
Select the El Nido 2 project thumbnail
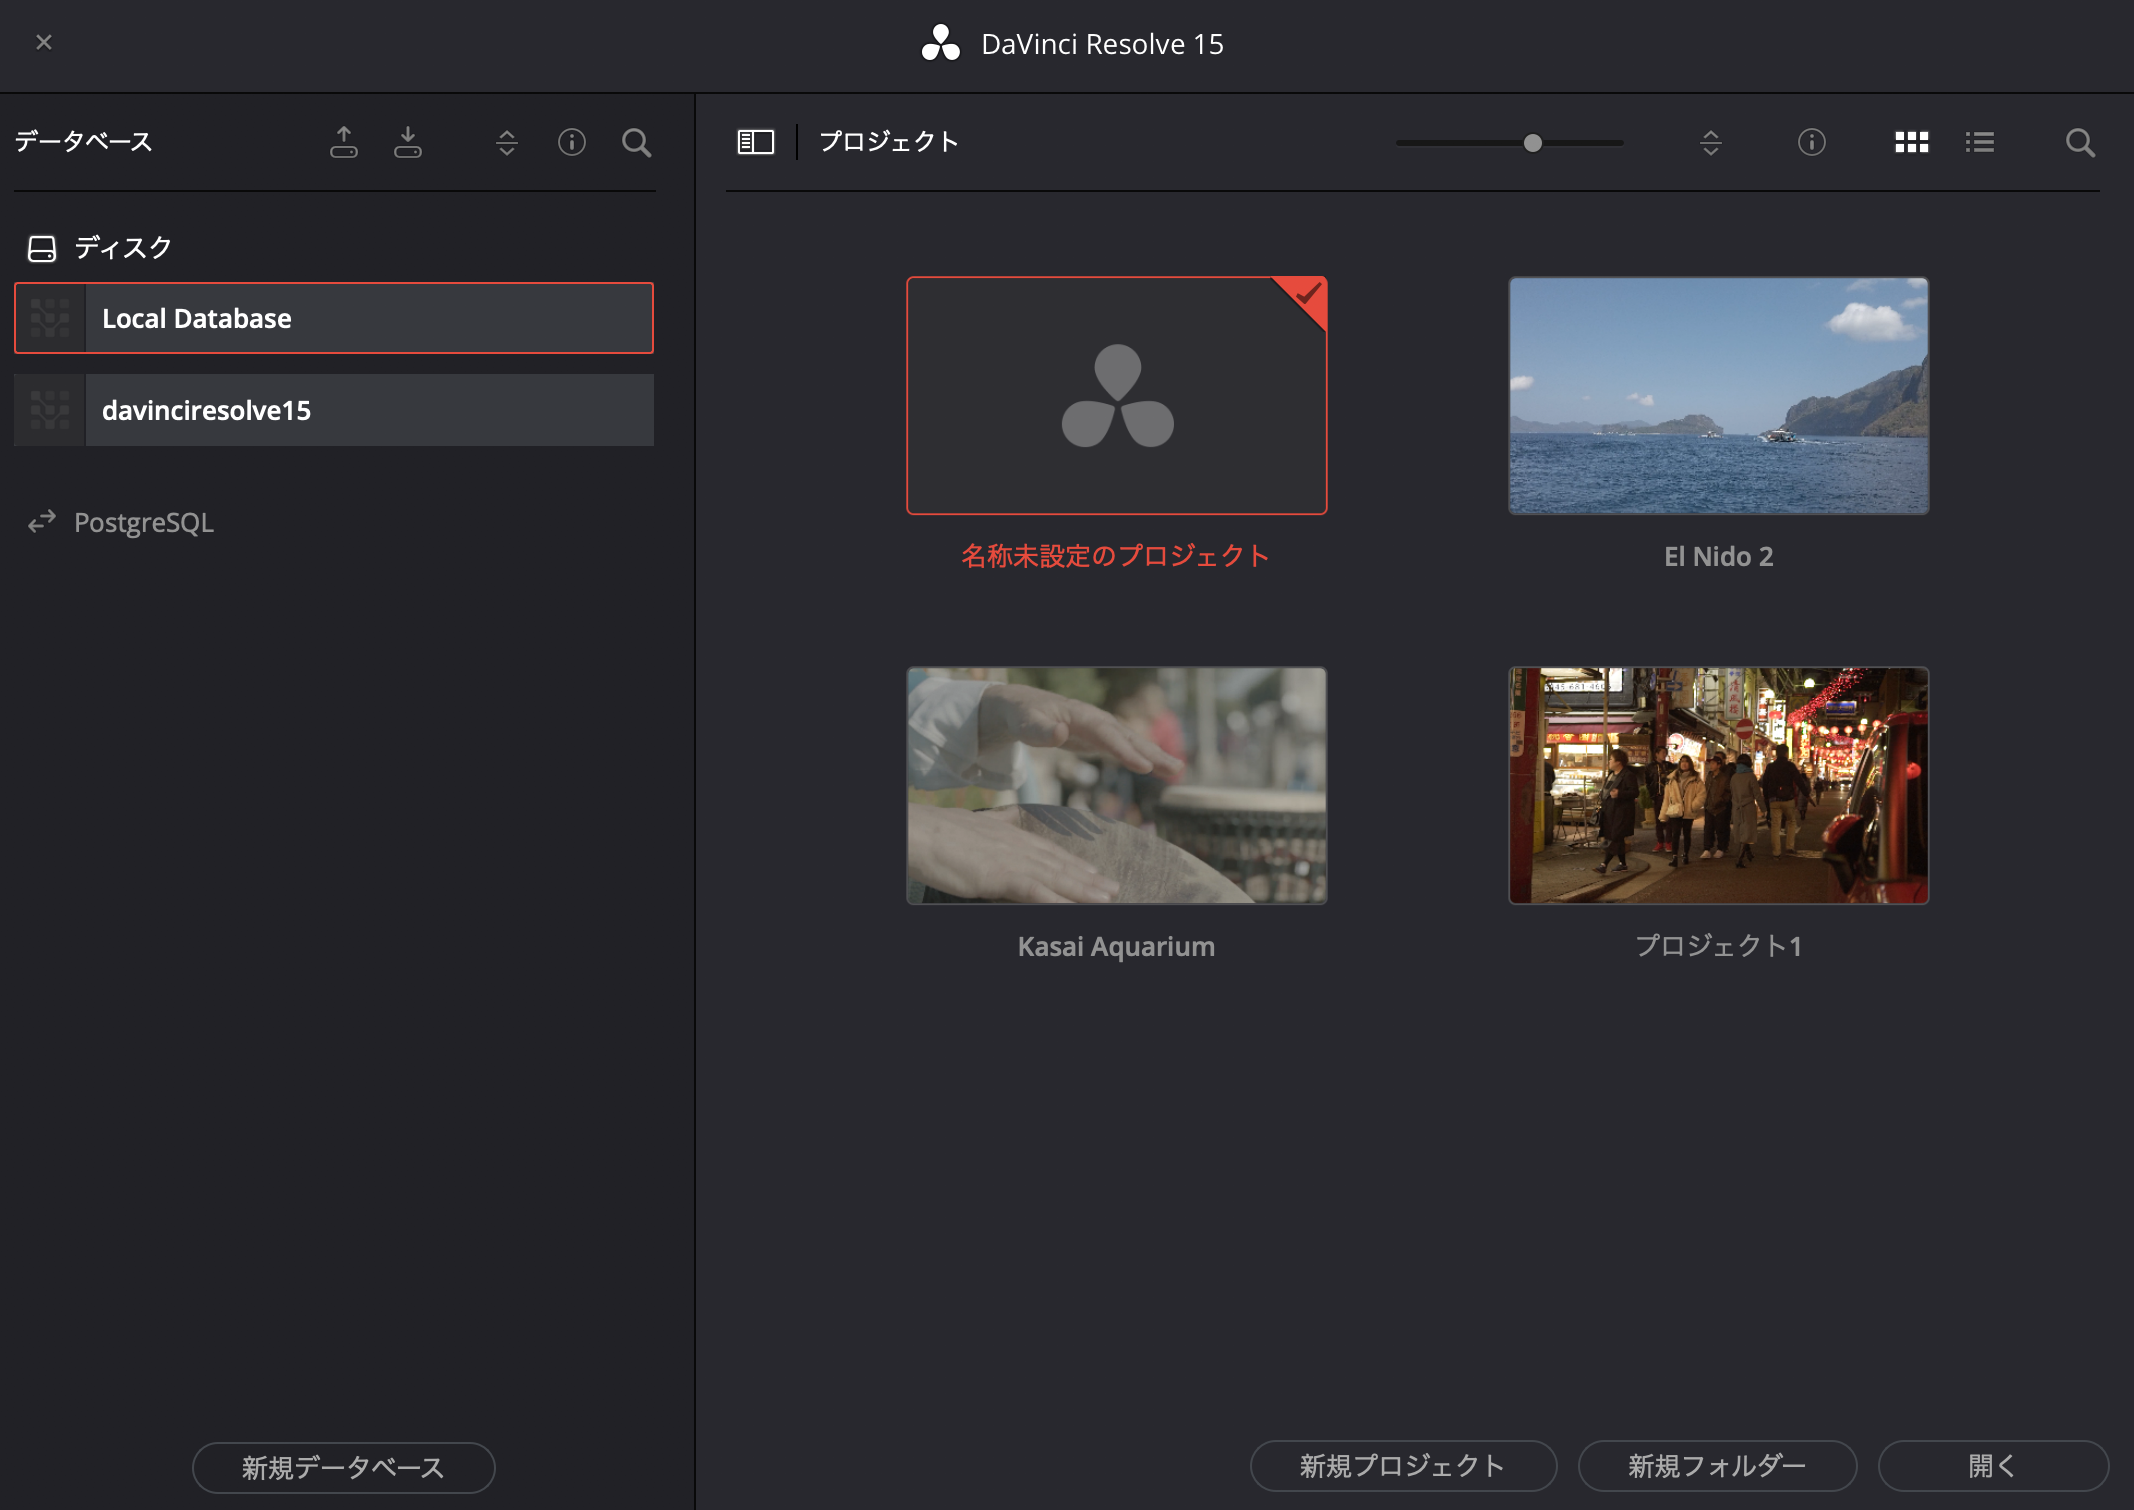click(1718, 396)
